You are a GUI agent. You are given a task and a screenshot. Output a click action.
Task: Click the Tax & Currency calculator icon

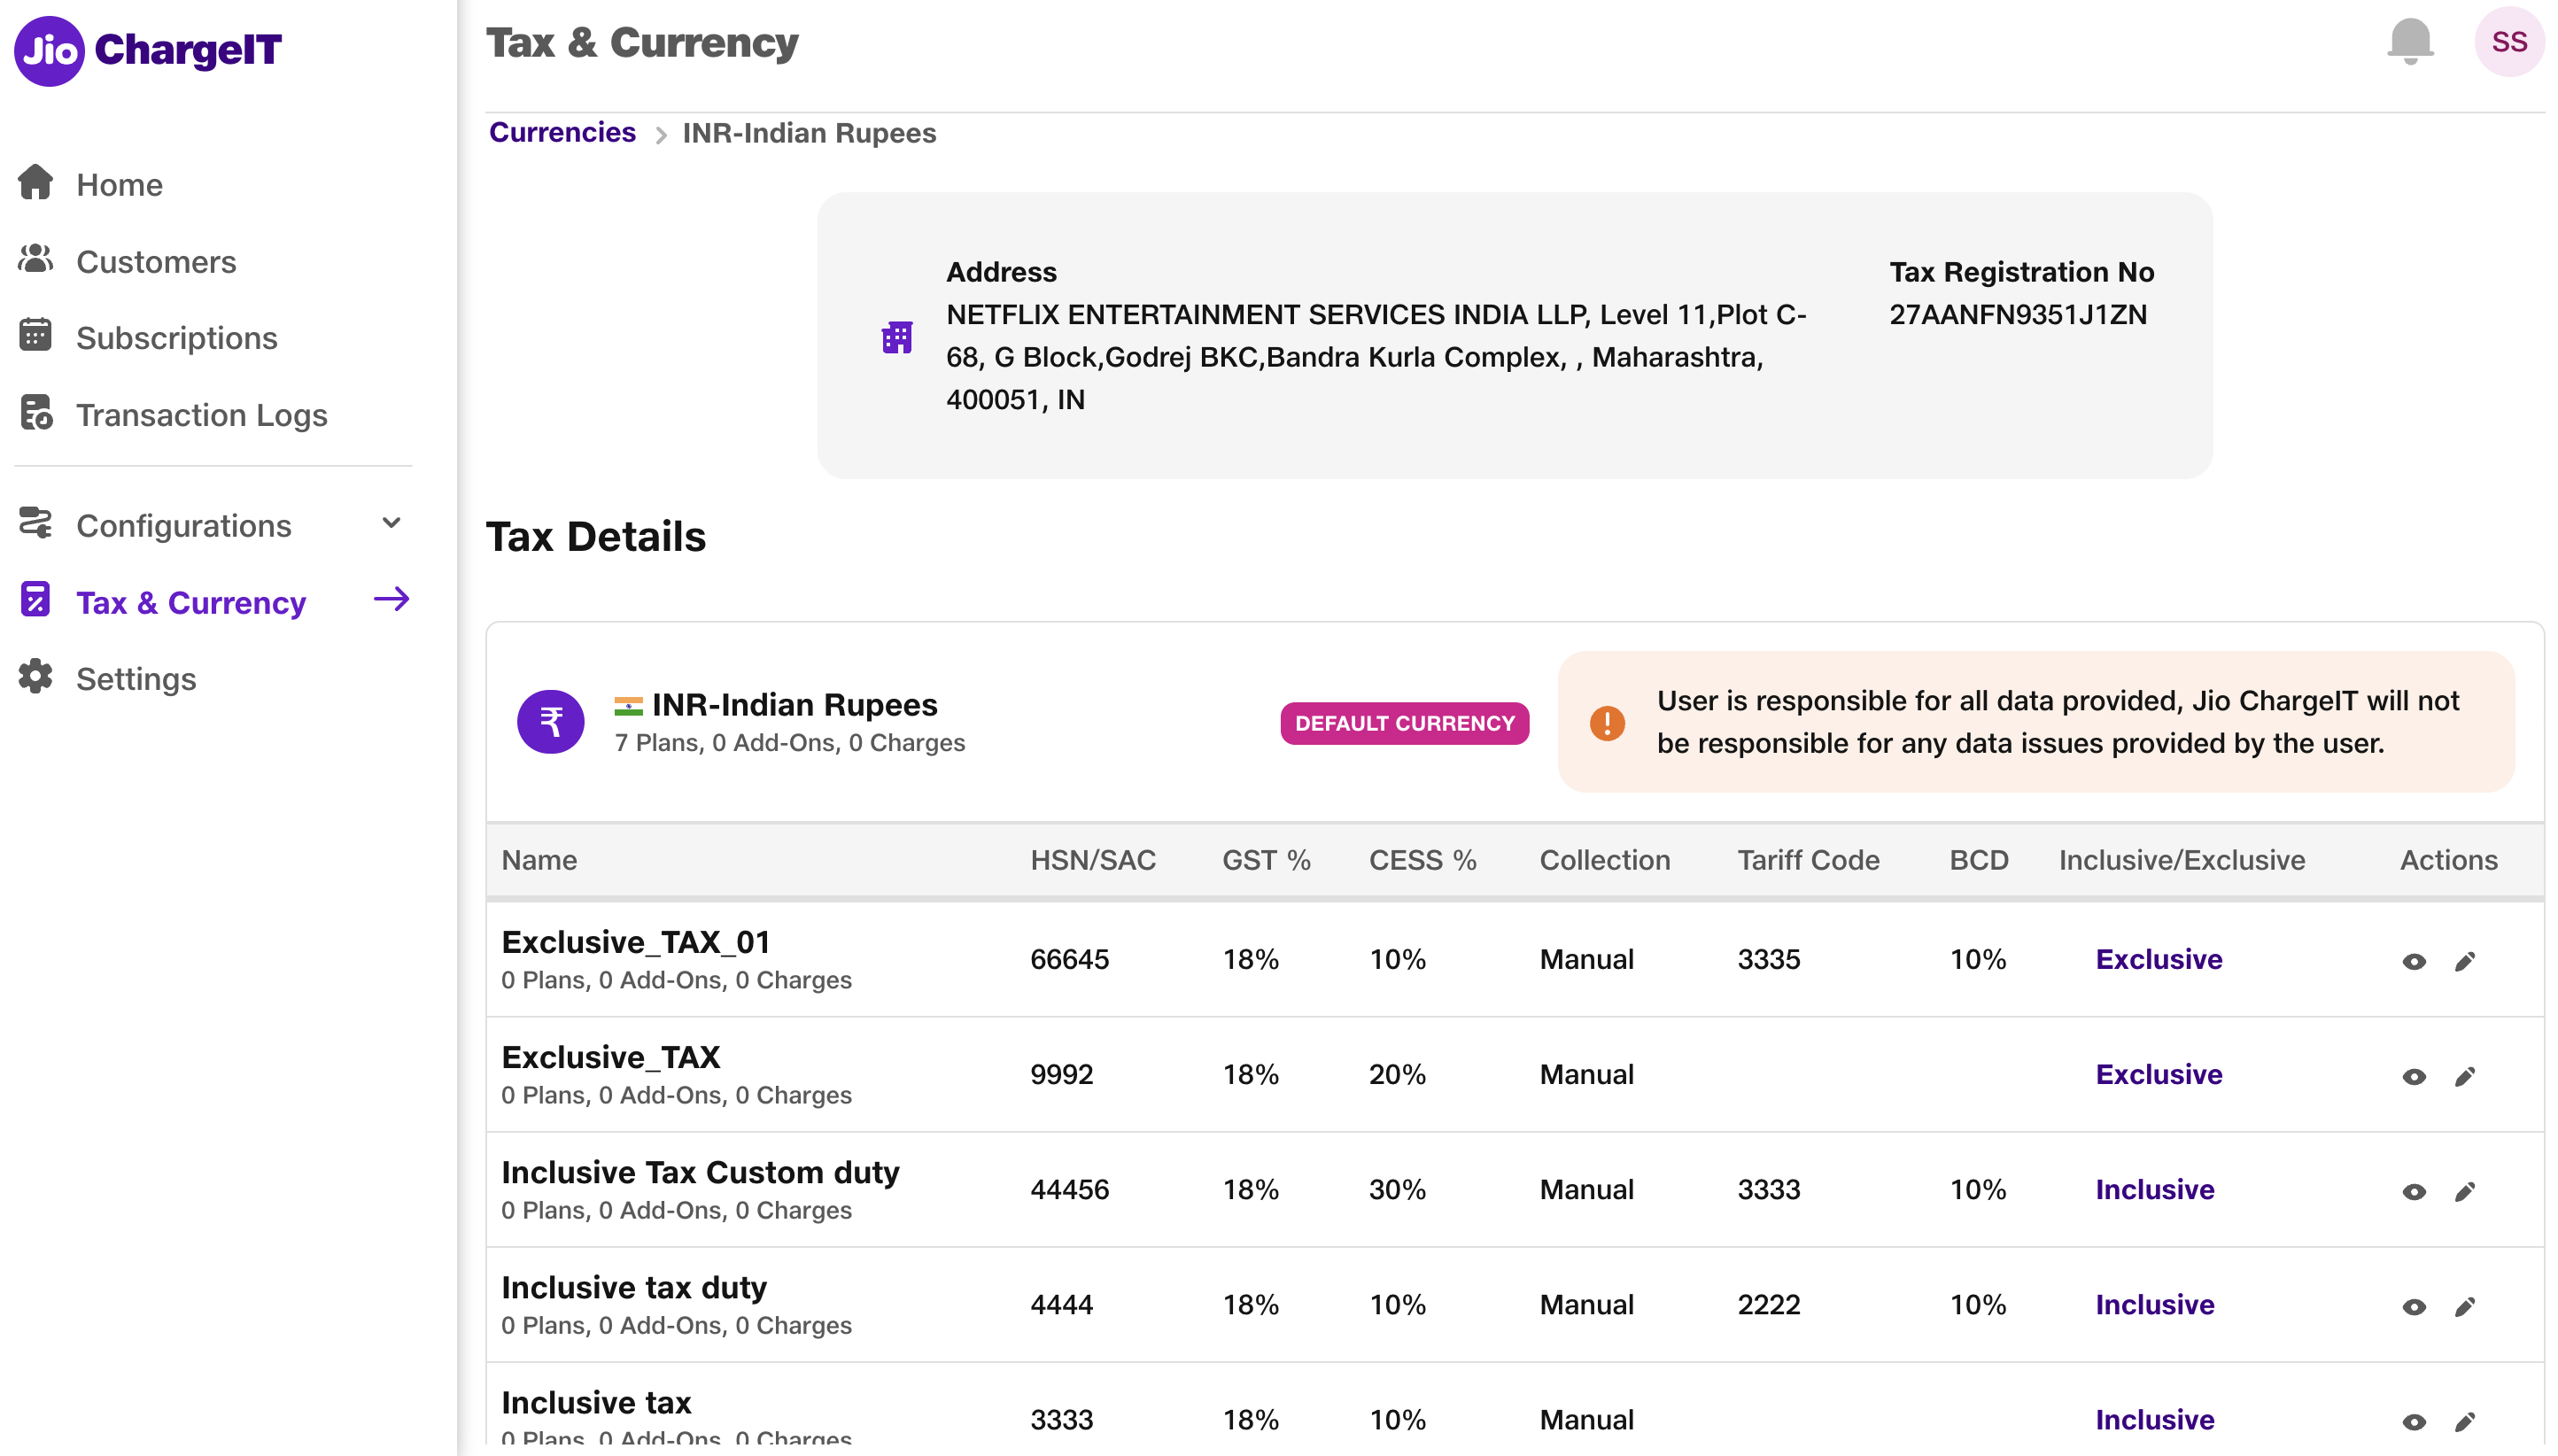[x=36, y=600]
